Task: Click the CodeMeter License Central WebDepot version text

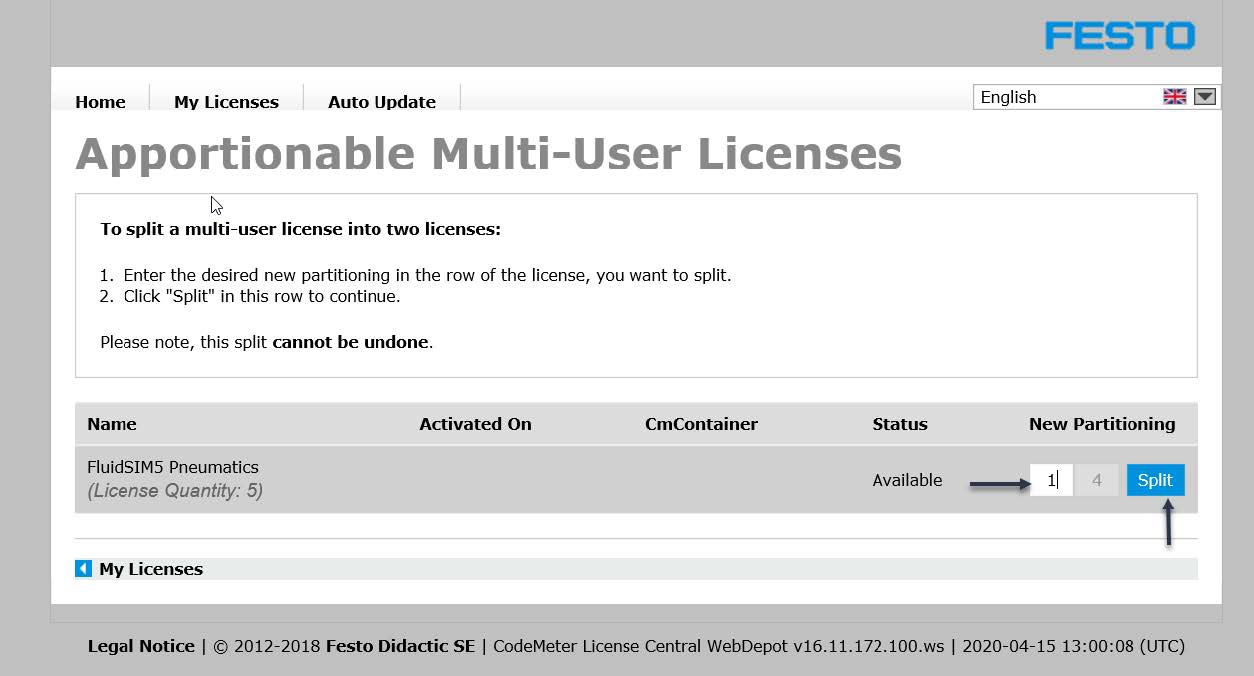Action: (x=718, y=646)
